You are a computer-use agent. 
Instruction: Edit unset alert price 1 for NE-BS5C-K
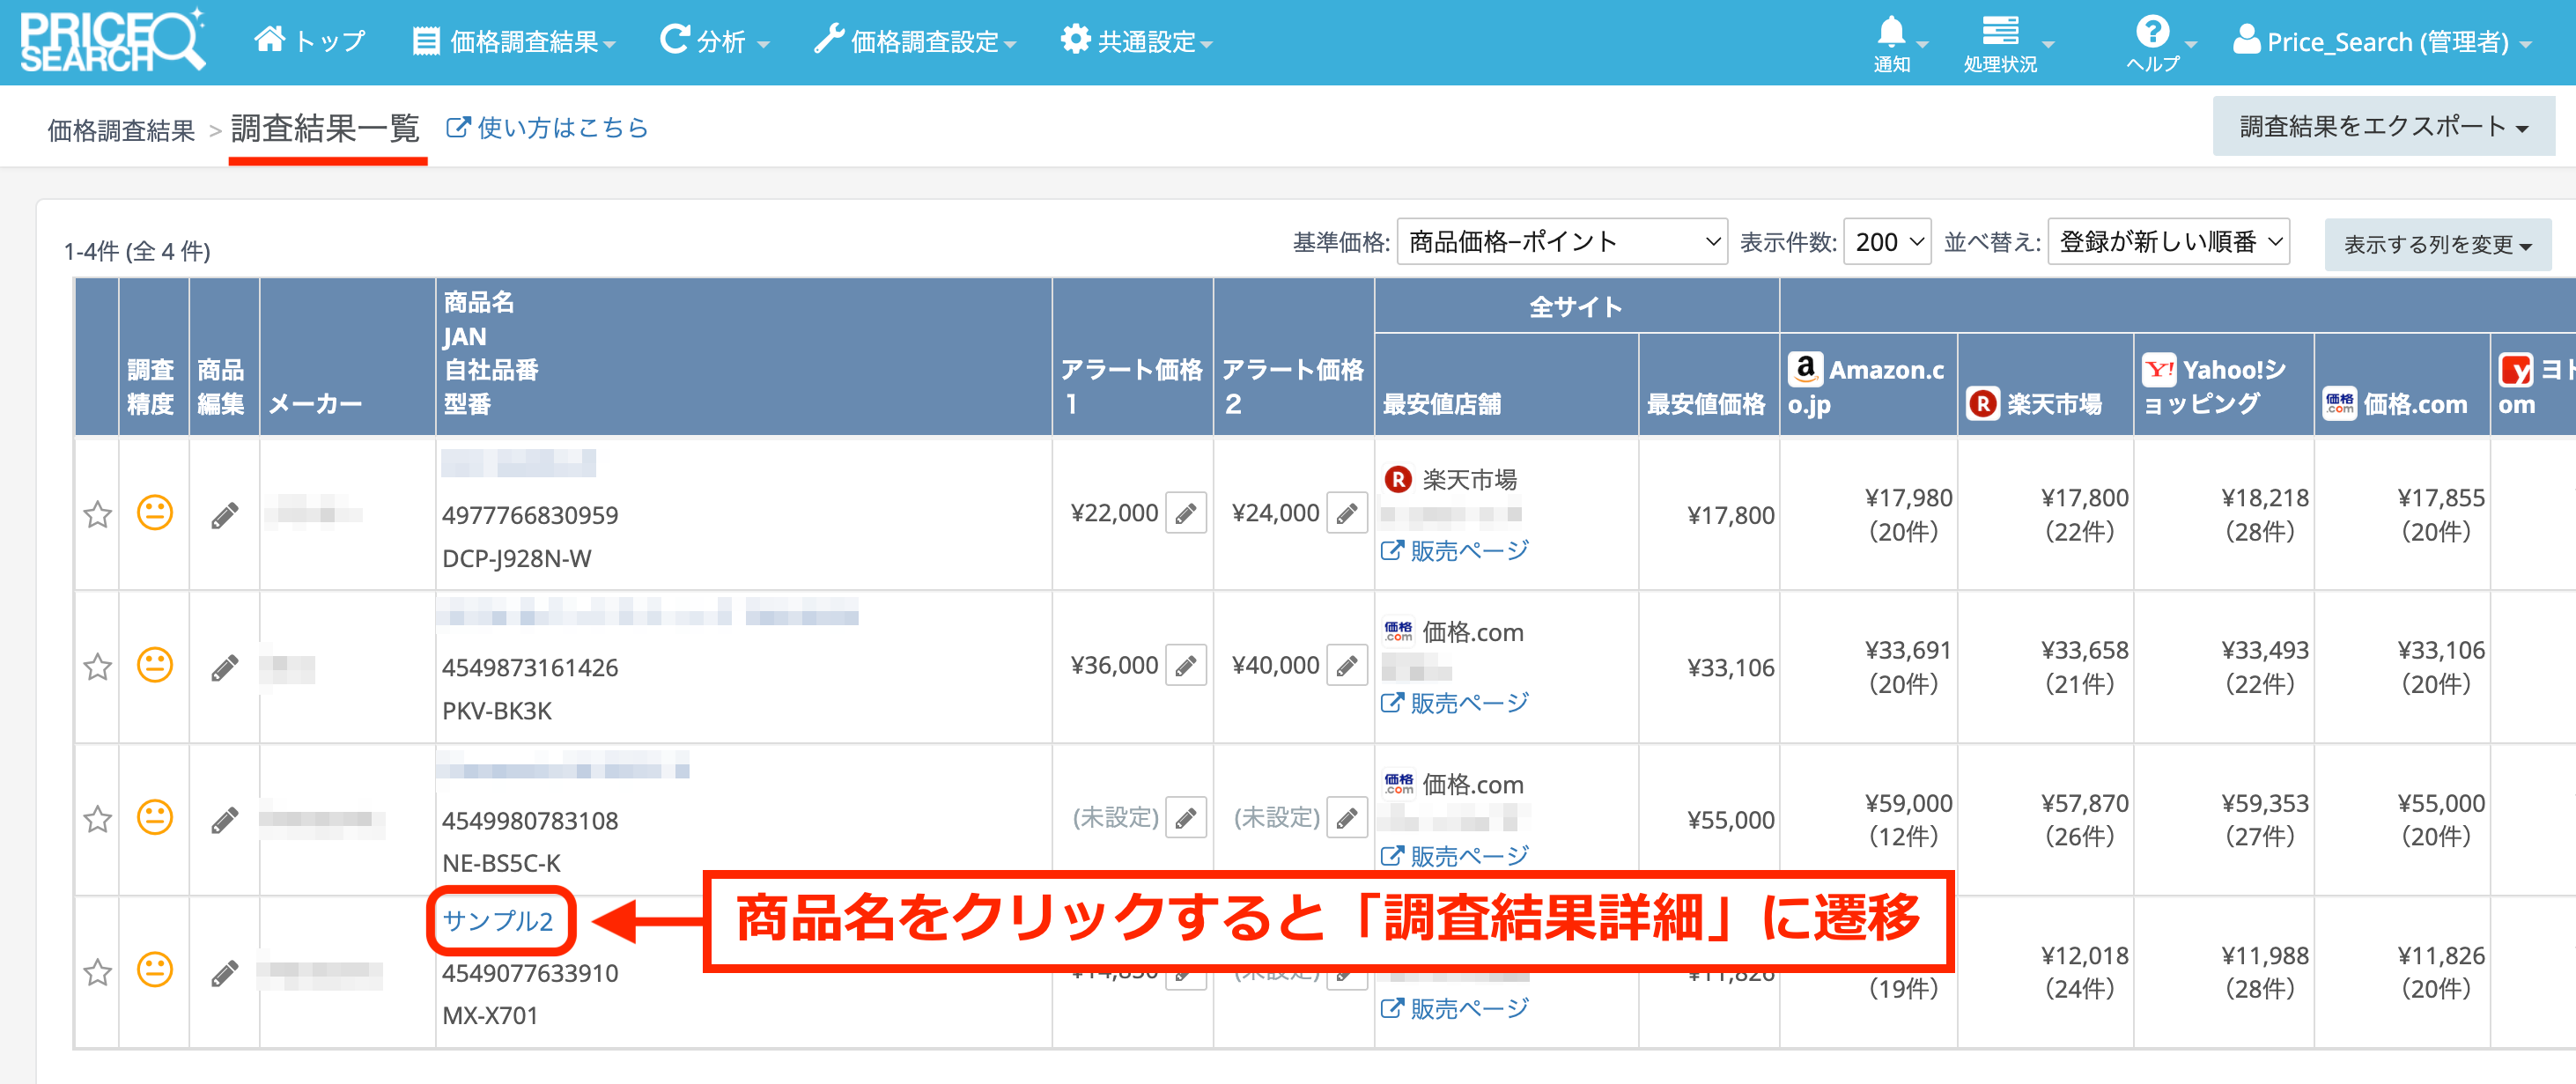click(x=1186, y=819)
